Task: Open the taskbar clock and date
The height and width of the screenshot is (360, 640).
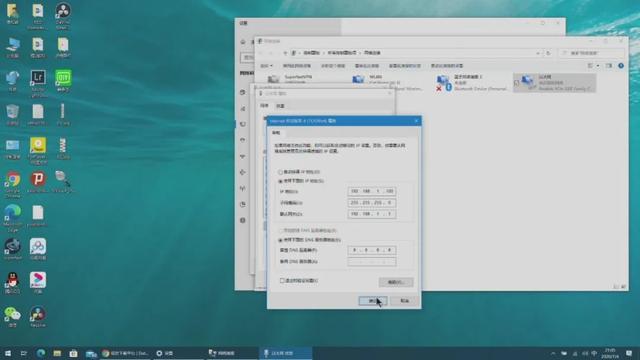Action: (610, 353)
